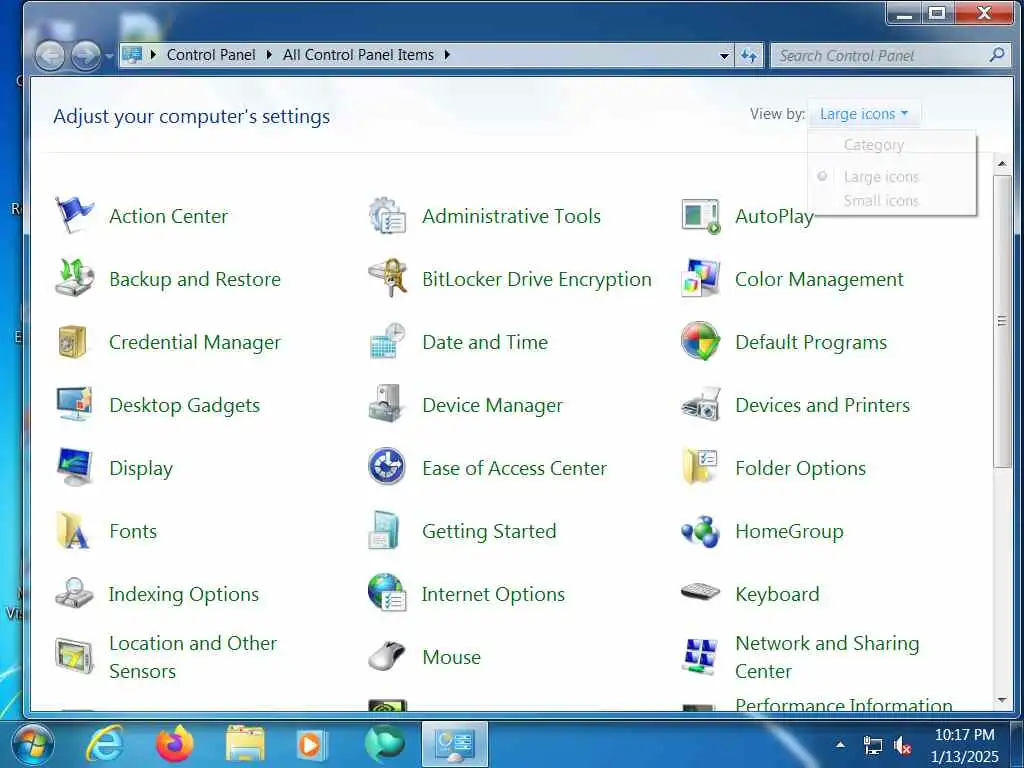Open the Performance Information link text
The height and width of the screenshot is (768, 1024).
tap(843, 704)
